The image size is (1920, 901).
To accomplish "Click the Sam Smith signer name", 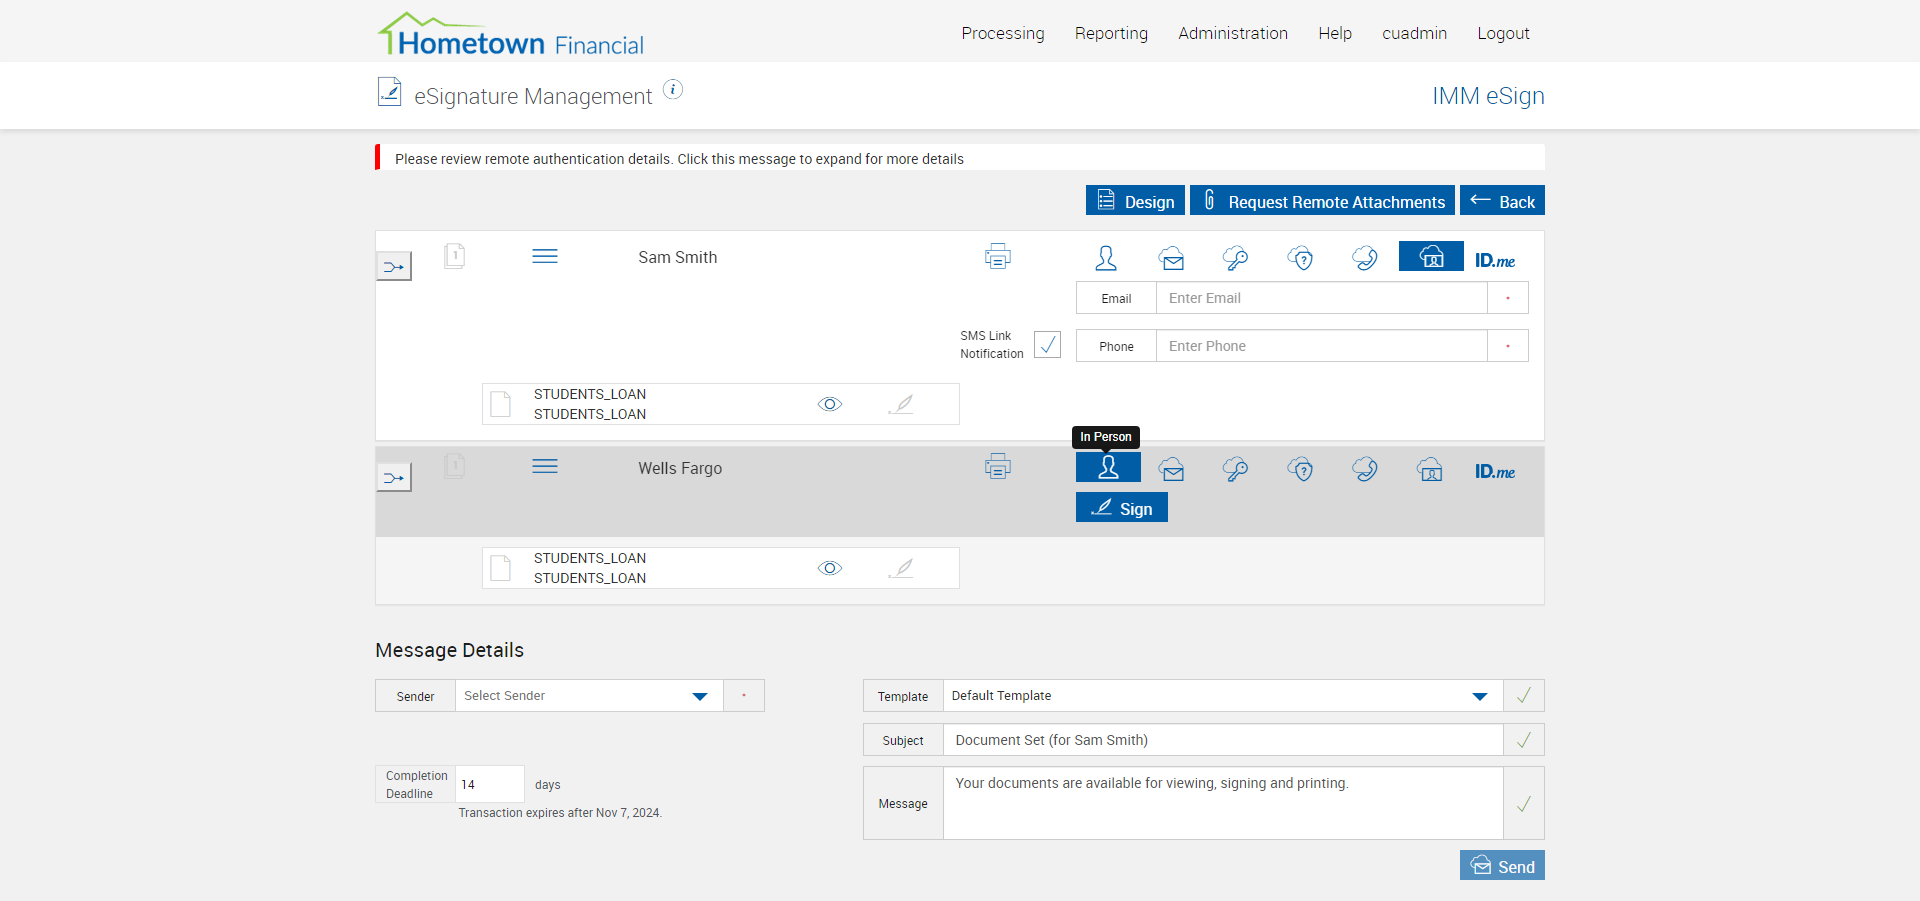I will pos(678,257).
